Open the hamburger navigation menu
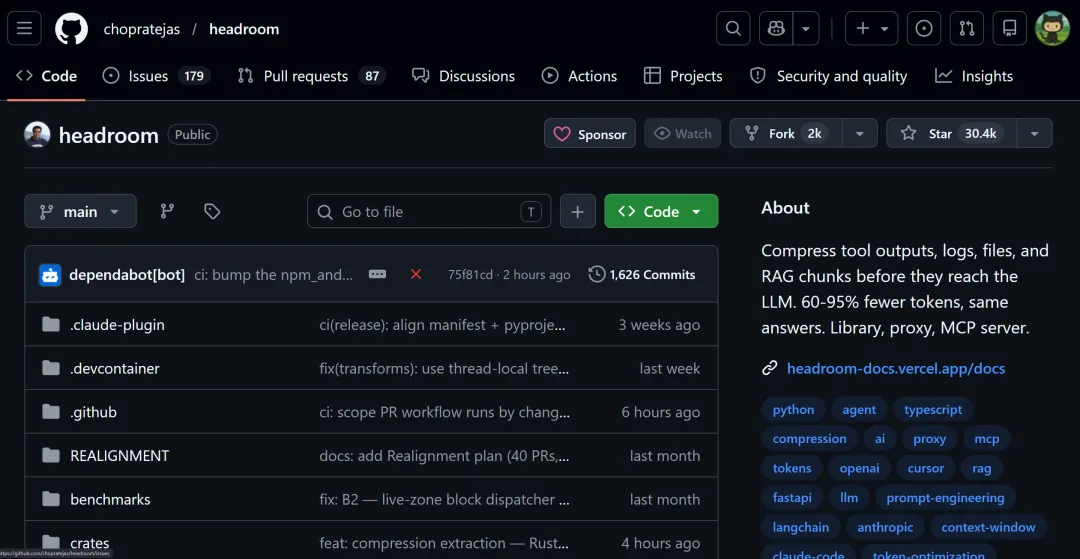The image size is (1080, 559). pyautogui.click(x=24, y=29)
